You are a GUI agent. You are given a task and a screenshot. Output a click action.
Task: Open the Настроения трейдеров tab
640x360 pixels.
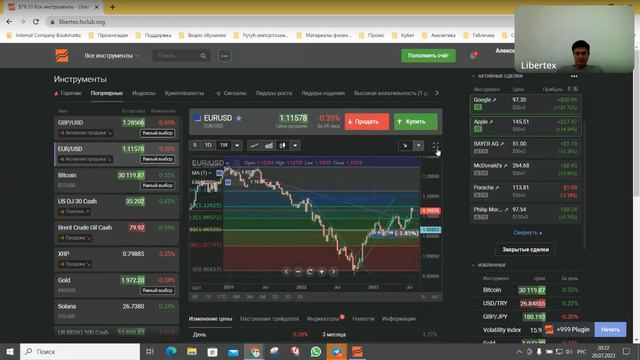point(269,319)
